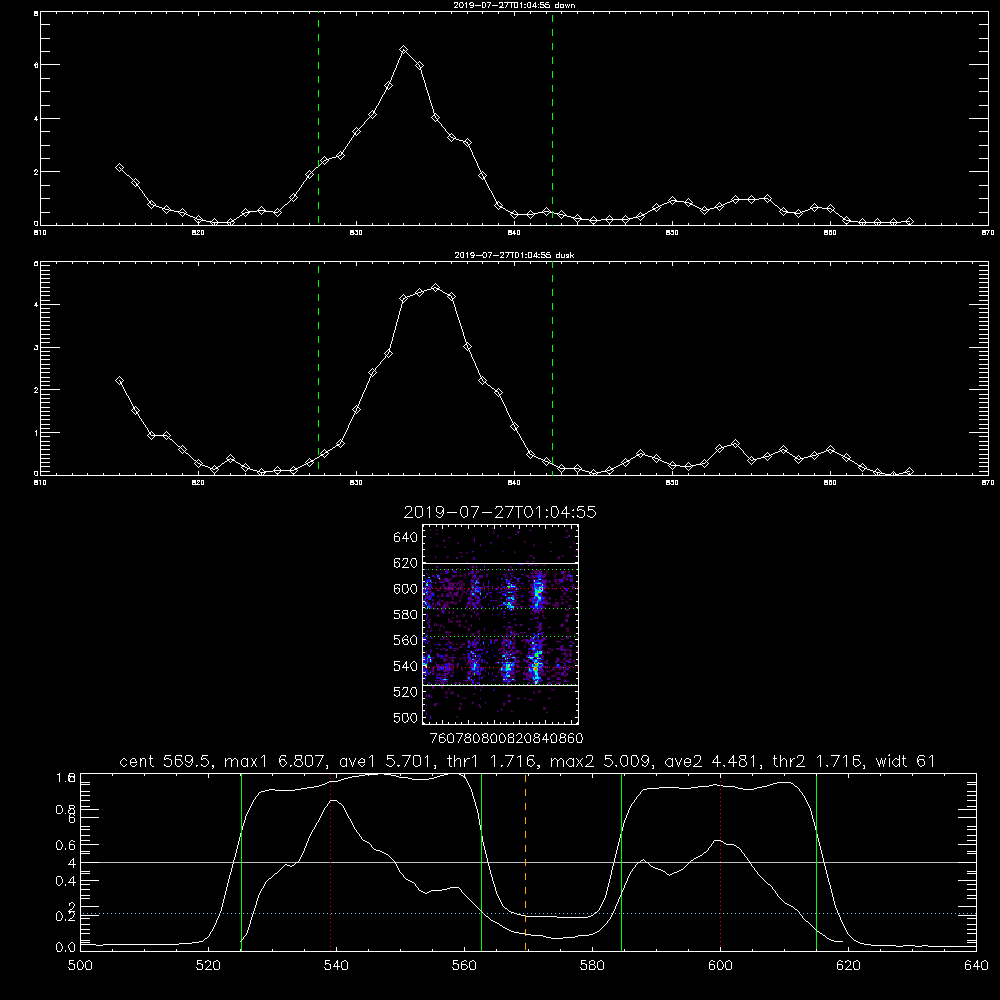Screen dimensions: 1000x1000
Task: Click x-axis label 820 under dawn plot
Action: pos(198,233)
